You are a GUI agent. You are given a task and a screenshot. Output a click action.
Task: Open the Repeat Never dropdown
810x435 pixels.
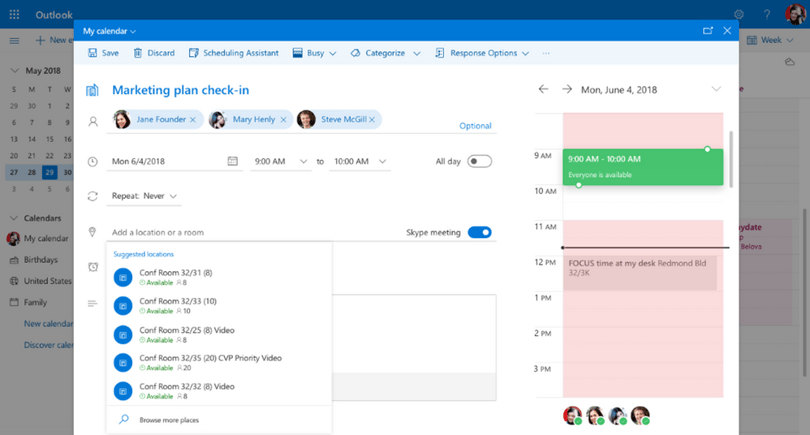(144, 196)
